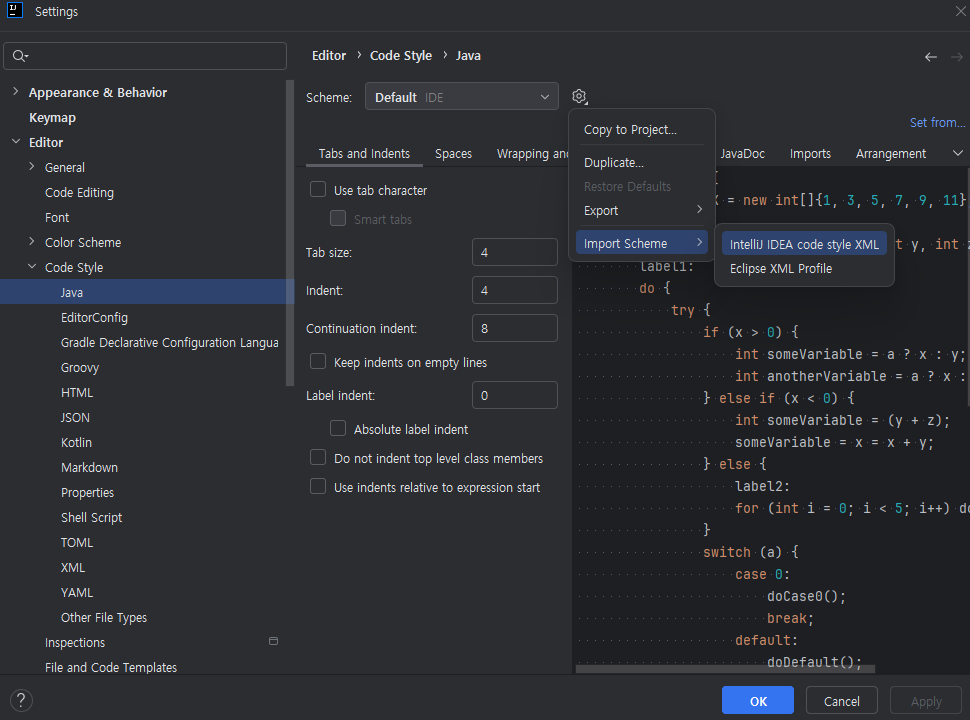Screen dimensions: 970x720
Task: Expand the Color Scheme node
Action: click(32, 242)
